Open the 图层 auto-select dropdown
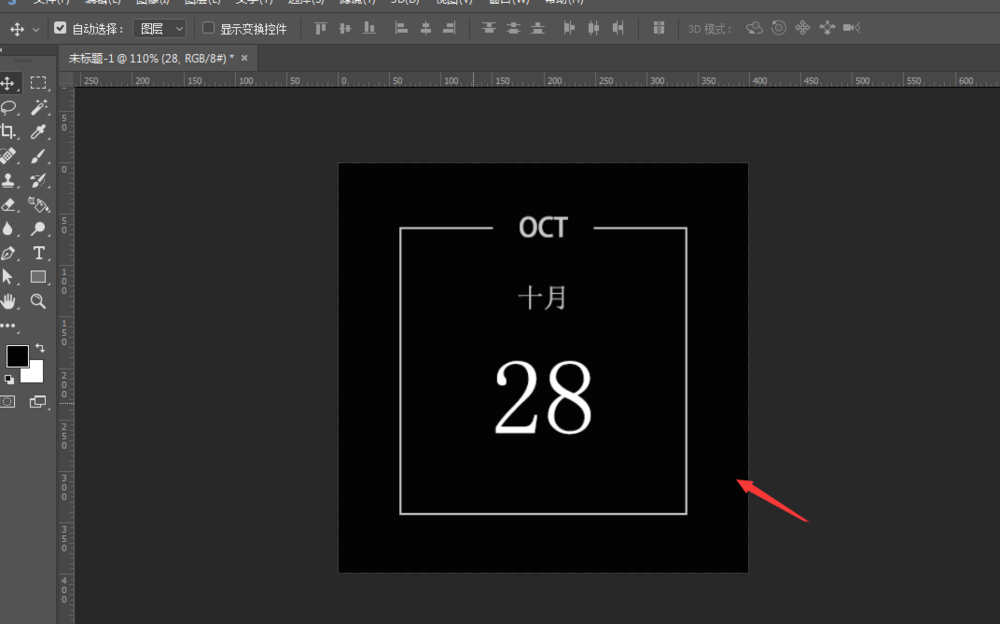The image size is (1000, 624). 160,28
